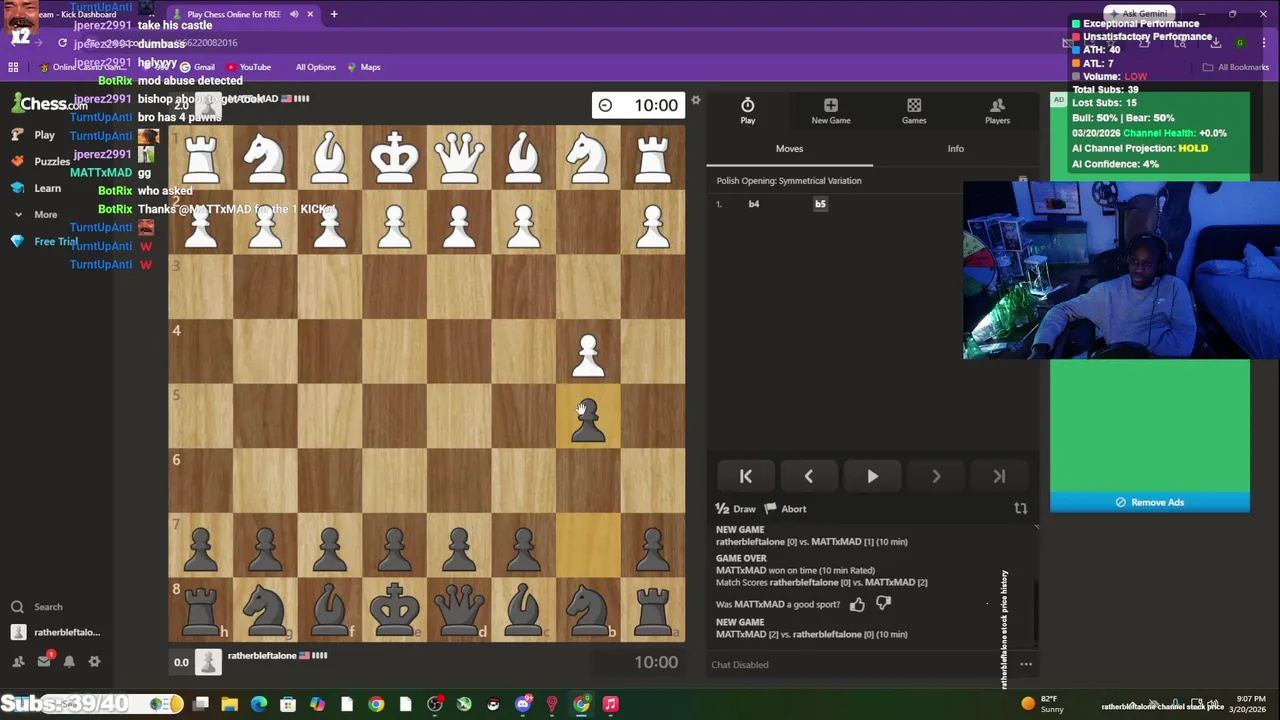The image size is (1280, 720).
Task: Open the pink music app in the taskbar
Action: coord(610,704)
